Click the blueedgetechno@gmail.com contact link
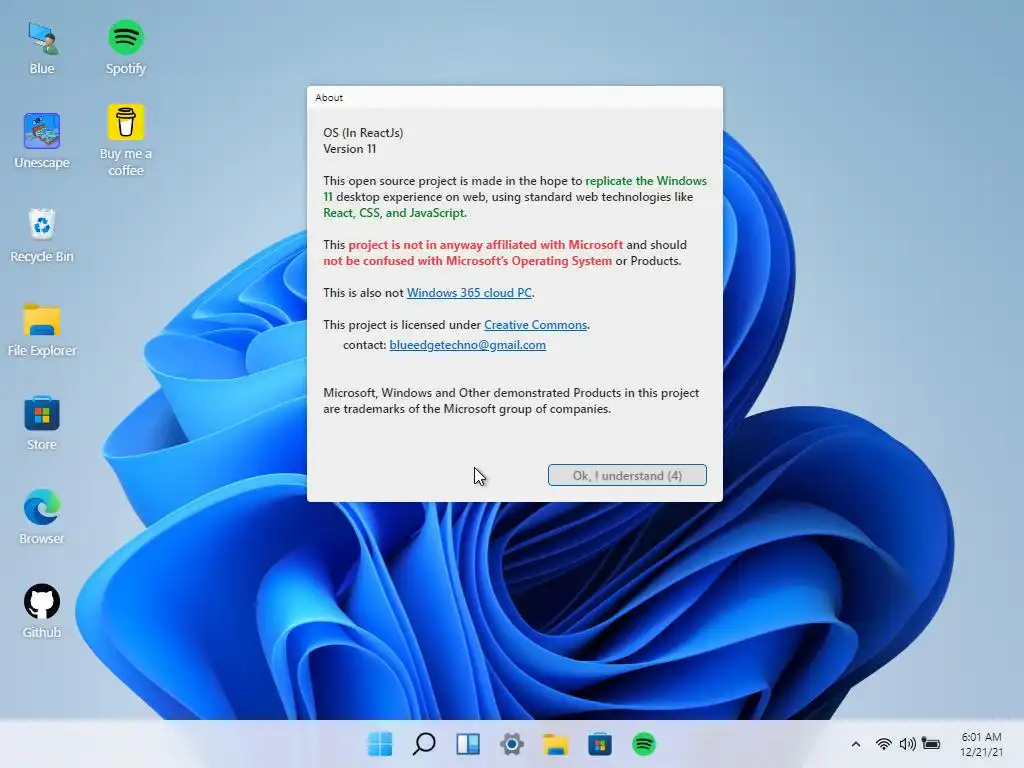The image size is (1024, 768). [468, 345]
